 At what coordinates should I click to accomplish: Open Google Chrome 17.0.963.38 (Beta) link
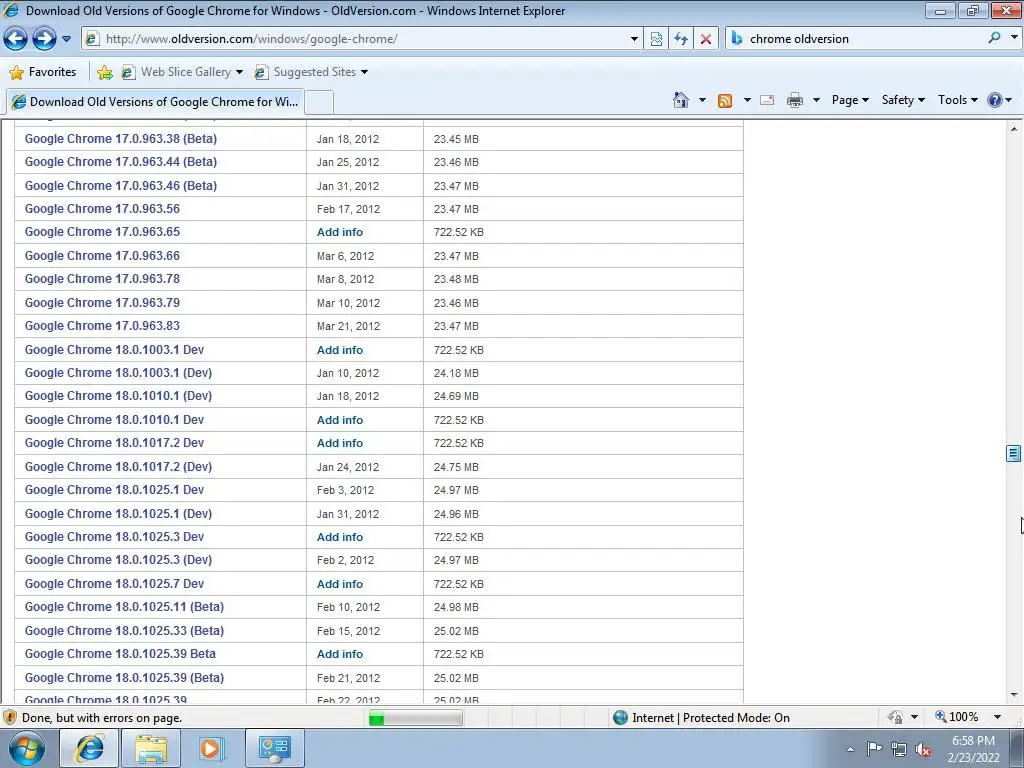click(121, 138)
